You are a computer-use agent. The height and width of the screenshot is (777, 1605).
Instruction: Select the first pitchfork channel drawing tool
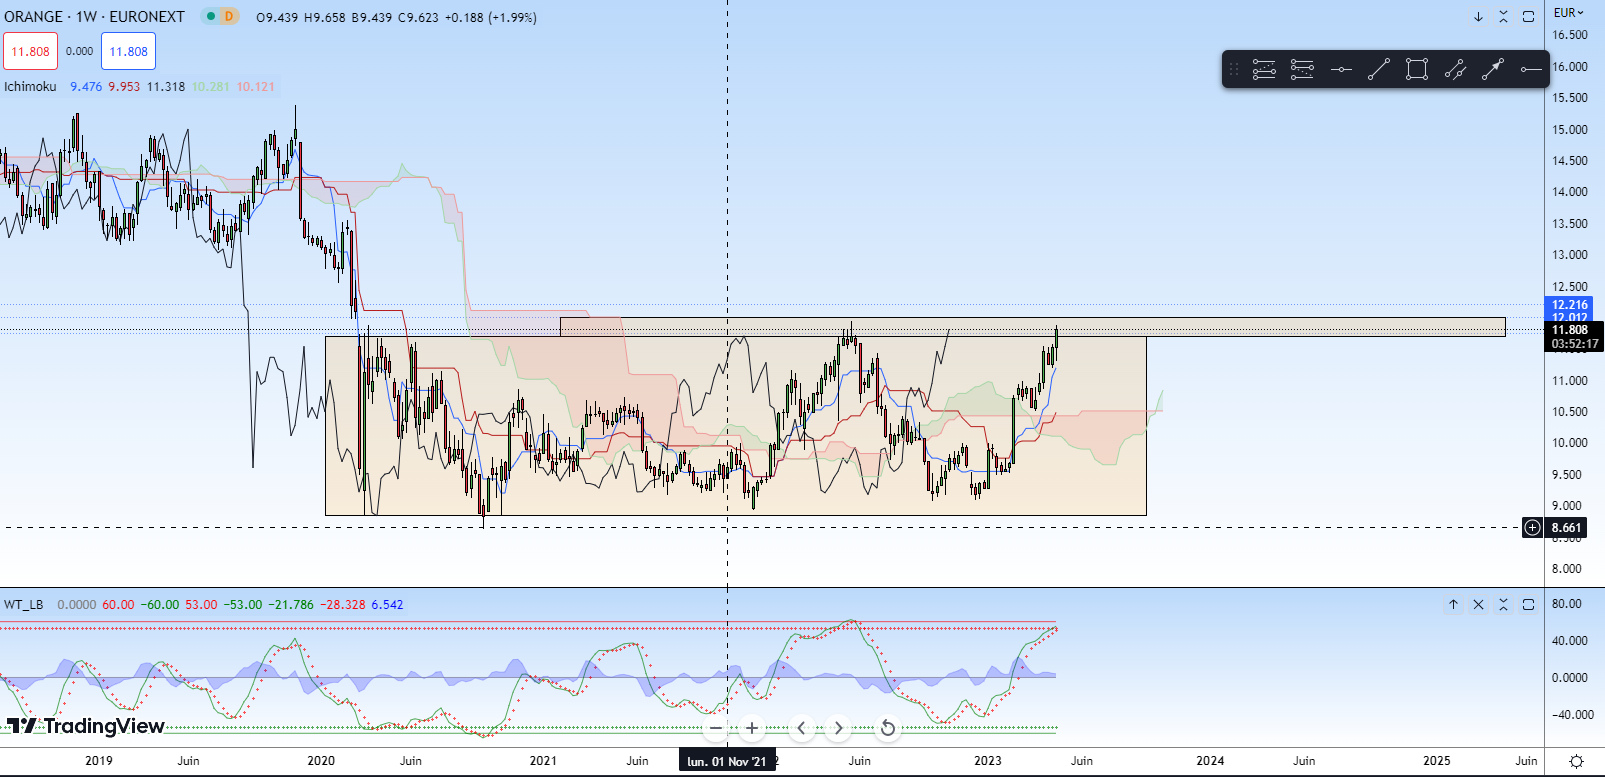click(x=1264, y=69)
